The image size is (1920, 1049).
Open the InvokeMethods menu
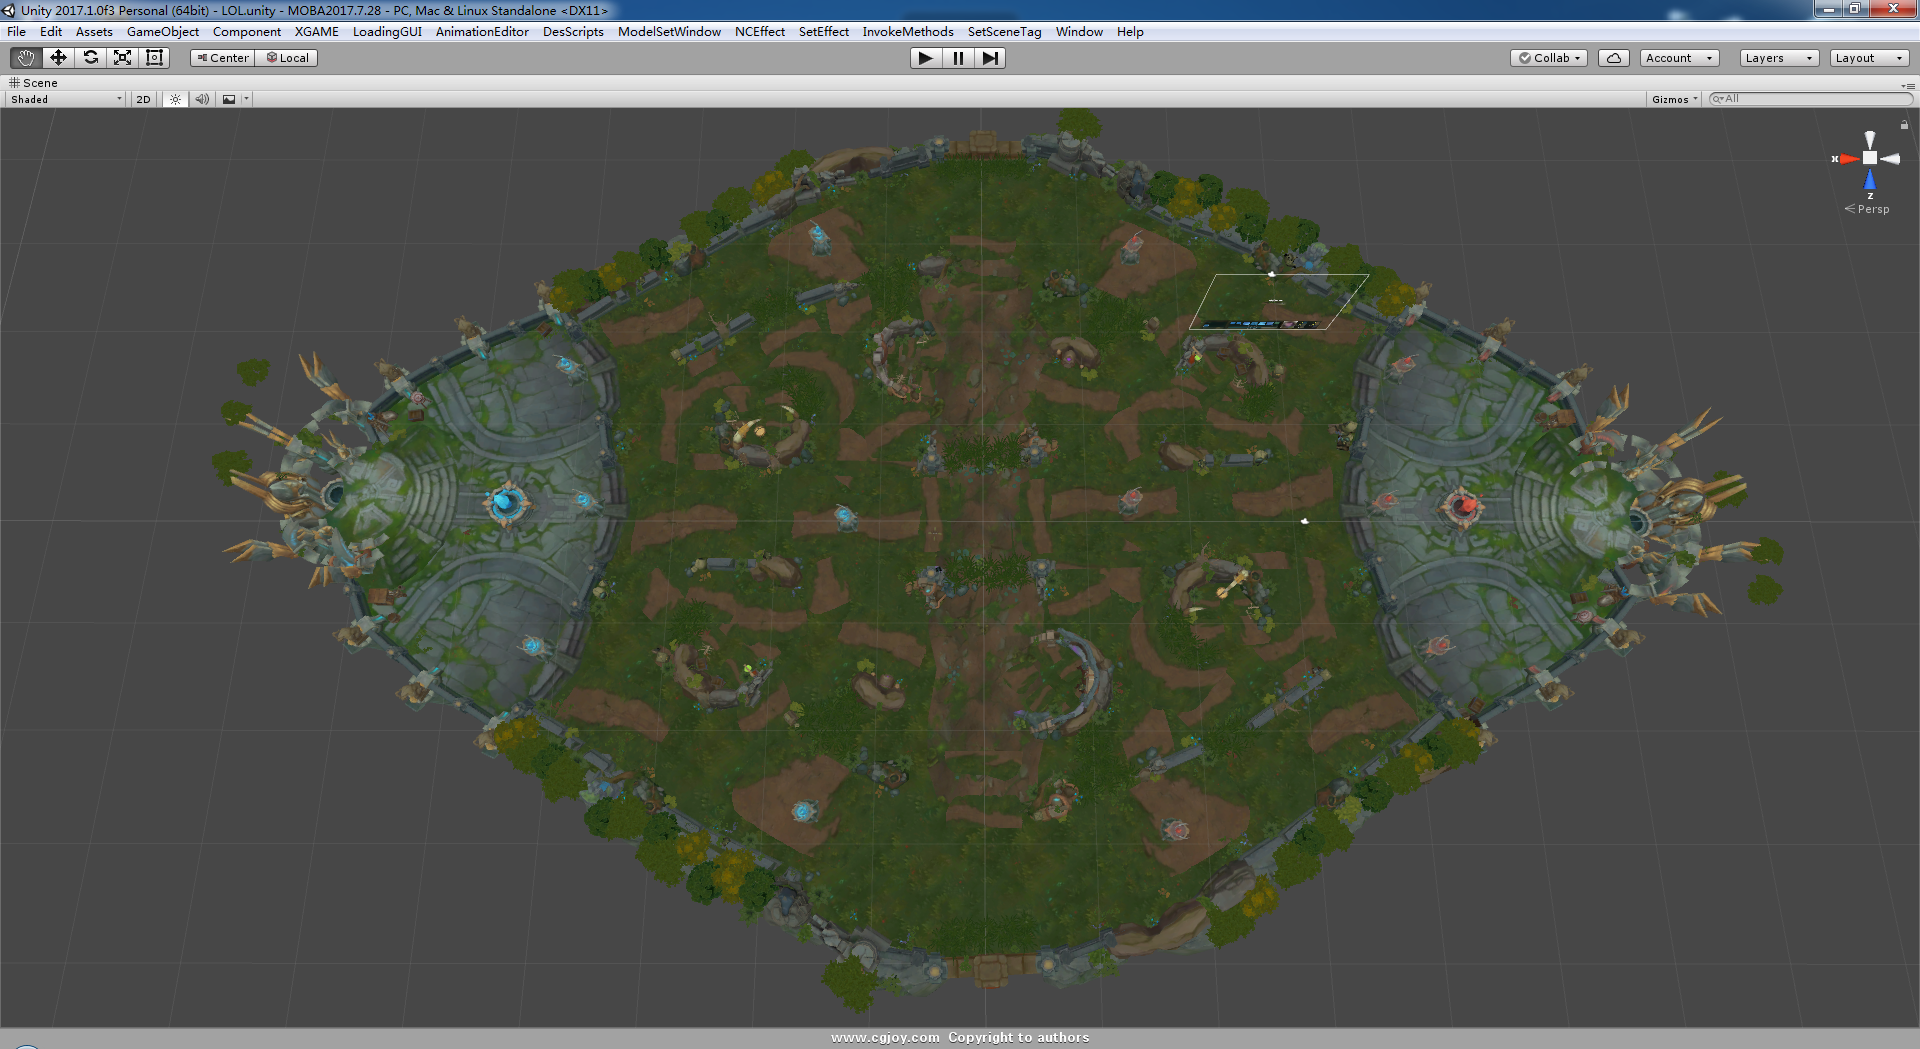[x=908, y=32]
